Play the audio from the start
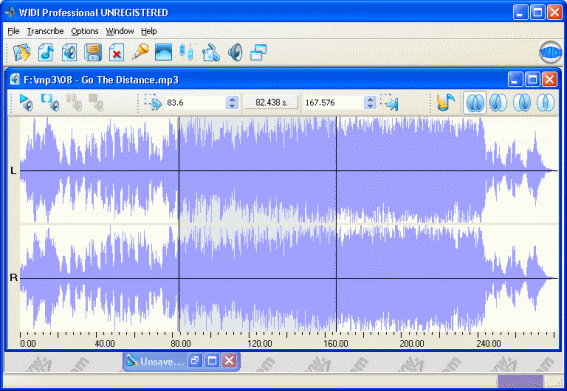 [x=26, y=102]
